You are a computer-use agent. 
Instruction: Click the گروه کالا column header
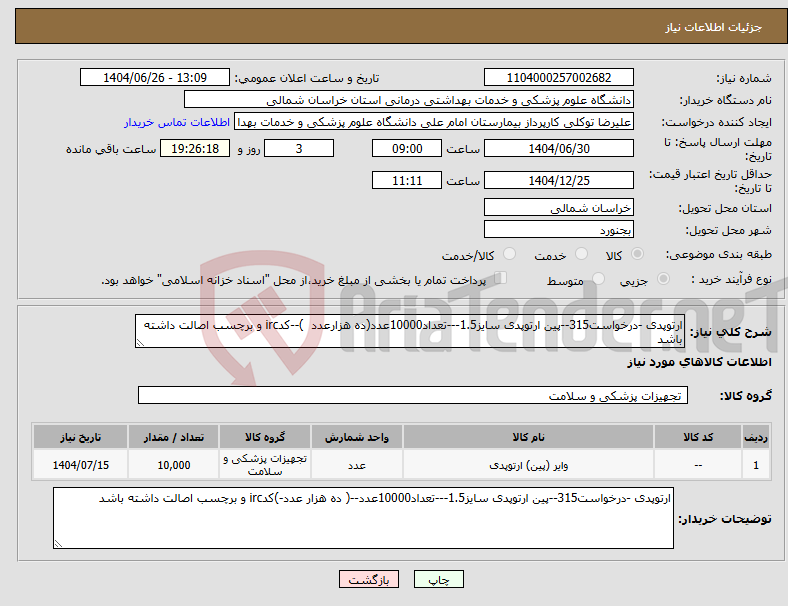(x=265, y=437)
